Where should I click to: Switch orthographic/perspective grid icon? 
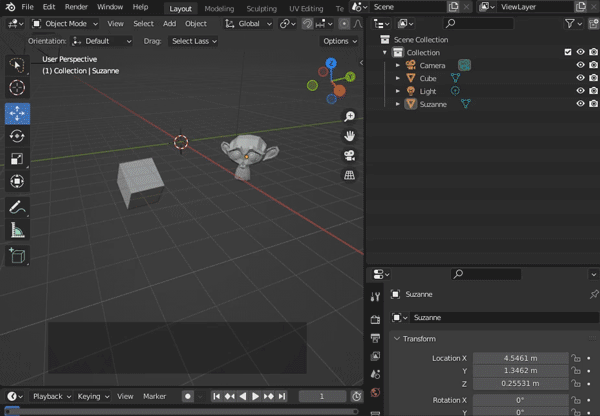pos(349,175)
